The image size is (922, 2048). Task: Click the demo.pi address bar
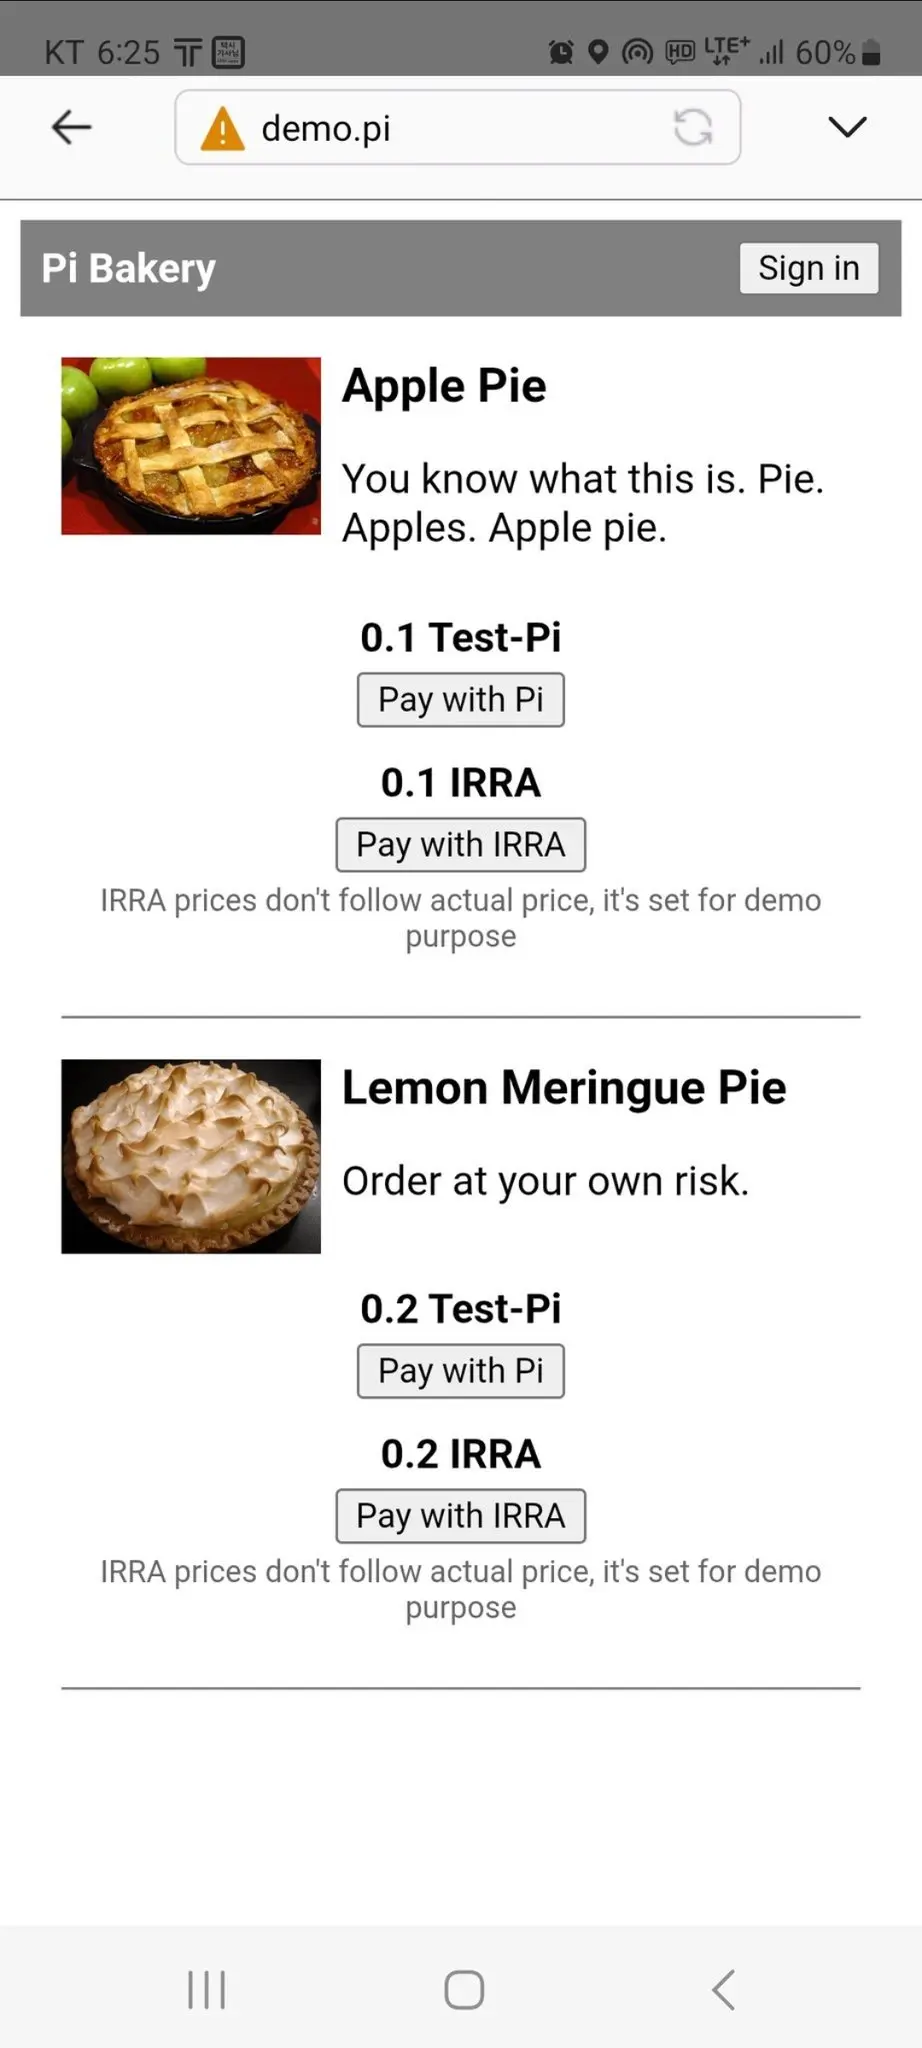coord(458,127)
